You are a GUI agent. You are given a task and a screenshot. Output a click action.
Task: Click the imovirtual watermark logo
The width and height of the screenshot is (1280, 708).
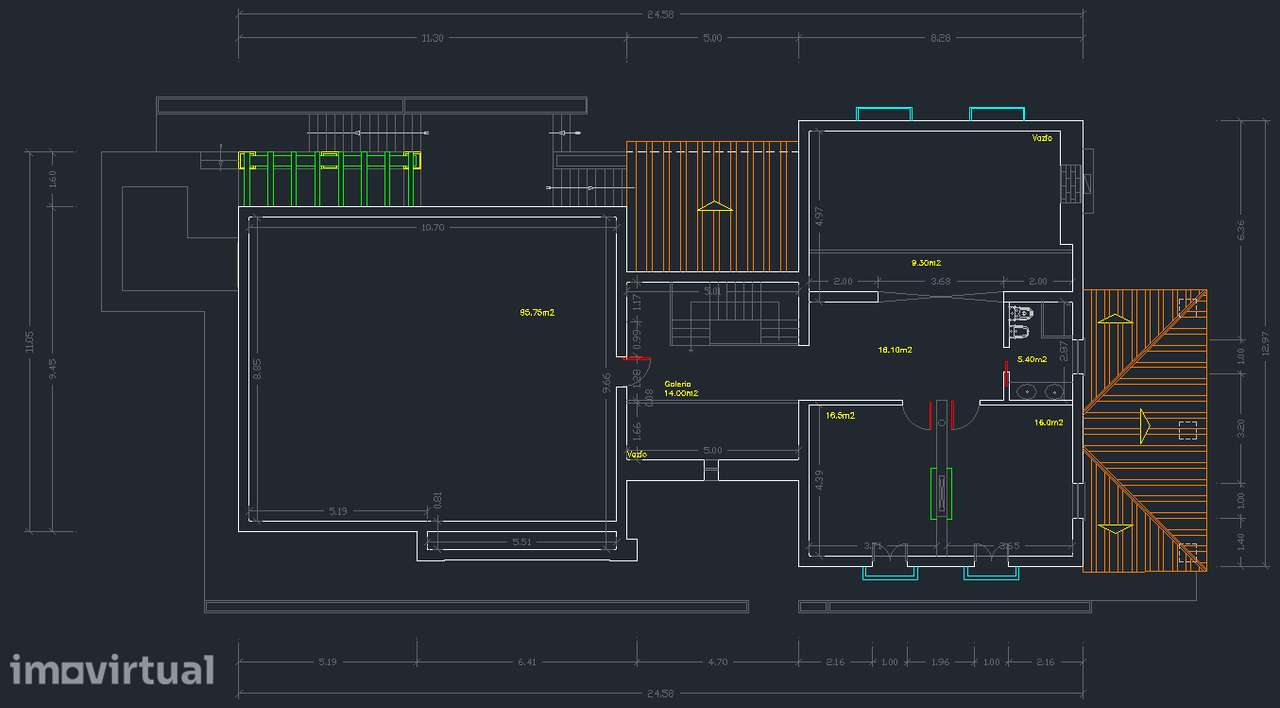tap(112, 669)
